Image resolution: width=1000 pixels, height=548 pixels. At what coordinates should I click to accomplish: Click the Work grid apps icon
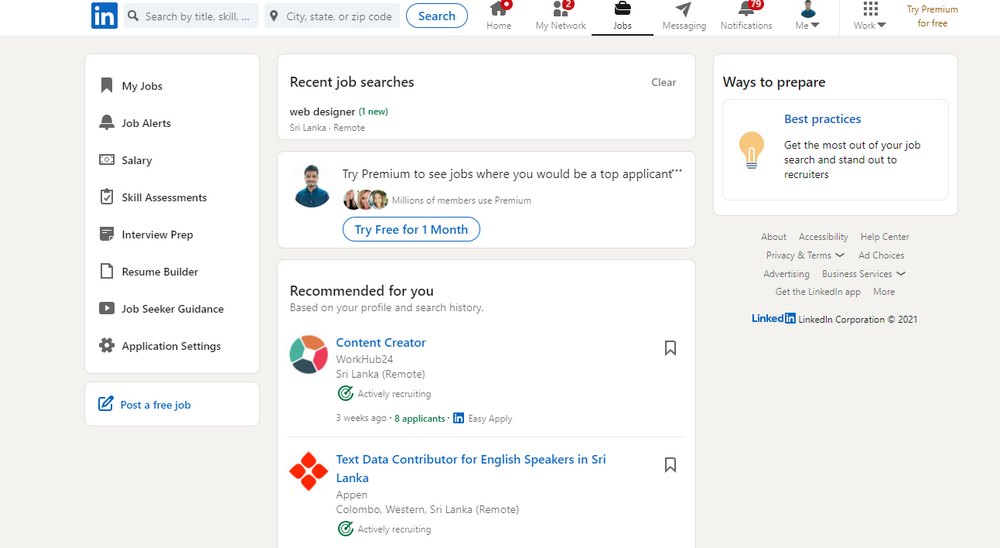pyautogui.click(x=870, y=8)
